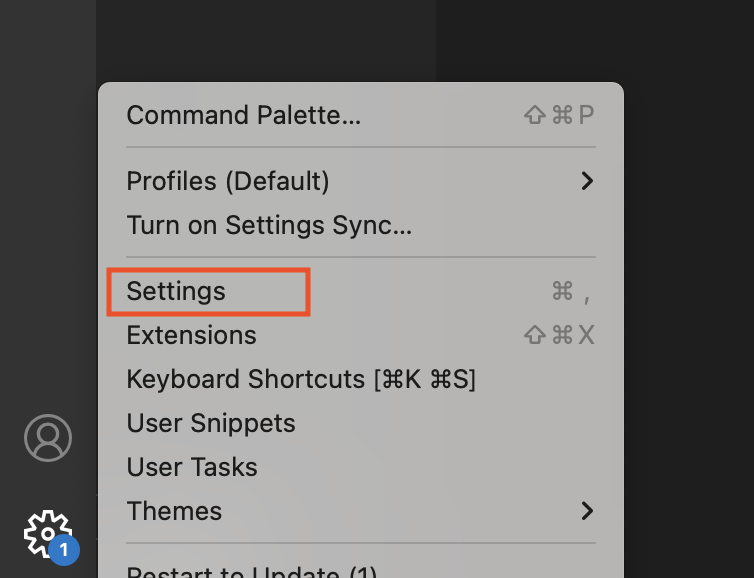This screenshot has width=754, height=578.
Task: Click Restart to Update (1)
Action: click(251, 571)
